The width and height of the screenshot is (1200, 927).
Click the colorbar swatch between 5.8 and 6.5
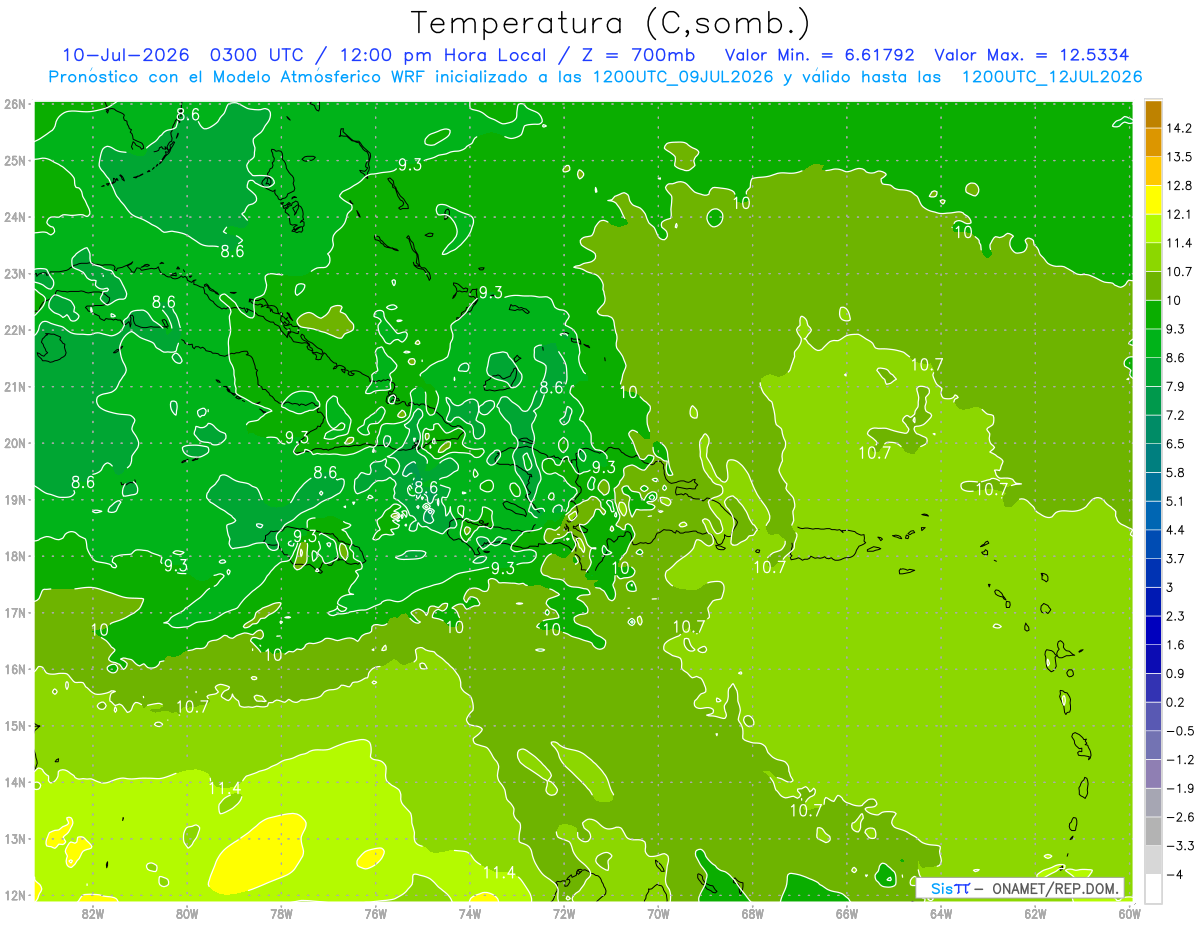click(x=1154, y=458)
